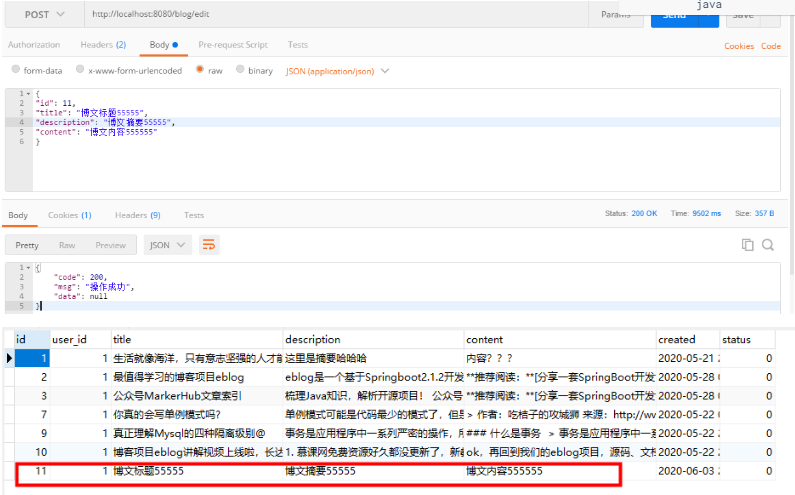The width and height of the screenshot is (795, 495).
Task: Select the binary radio option
Action: coord(240,69)
